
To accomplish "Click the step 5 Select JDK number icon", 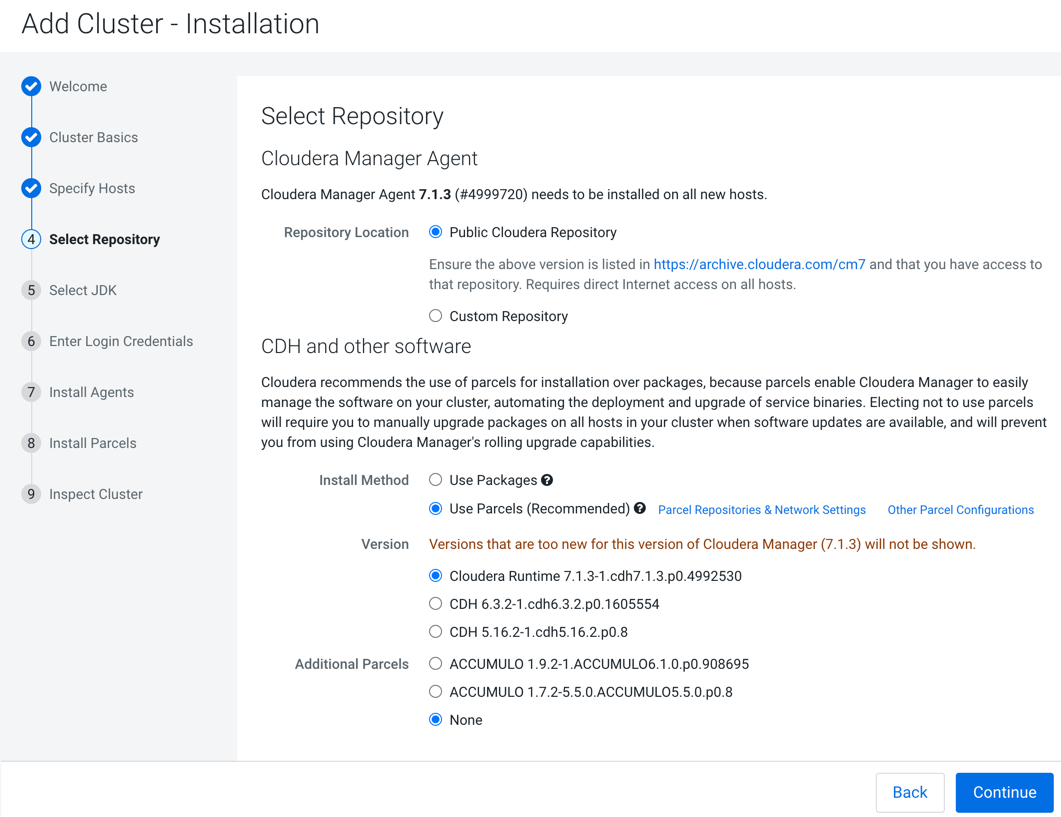I will pos(31,291).
